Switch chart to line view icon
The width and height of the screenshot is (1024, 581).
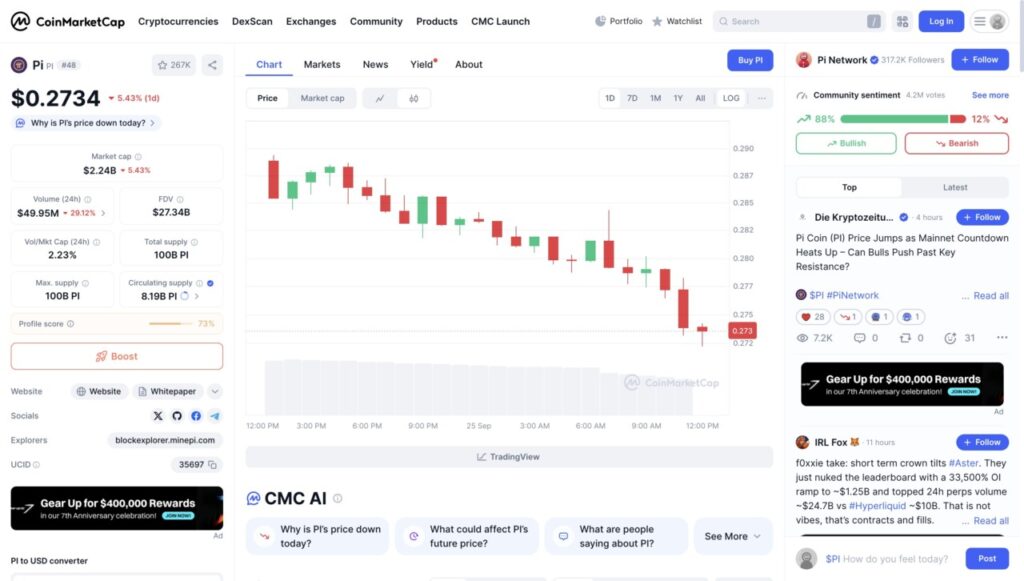click(x=380, y=98)
